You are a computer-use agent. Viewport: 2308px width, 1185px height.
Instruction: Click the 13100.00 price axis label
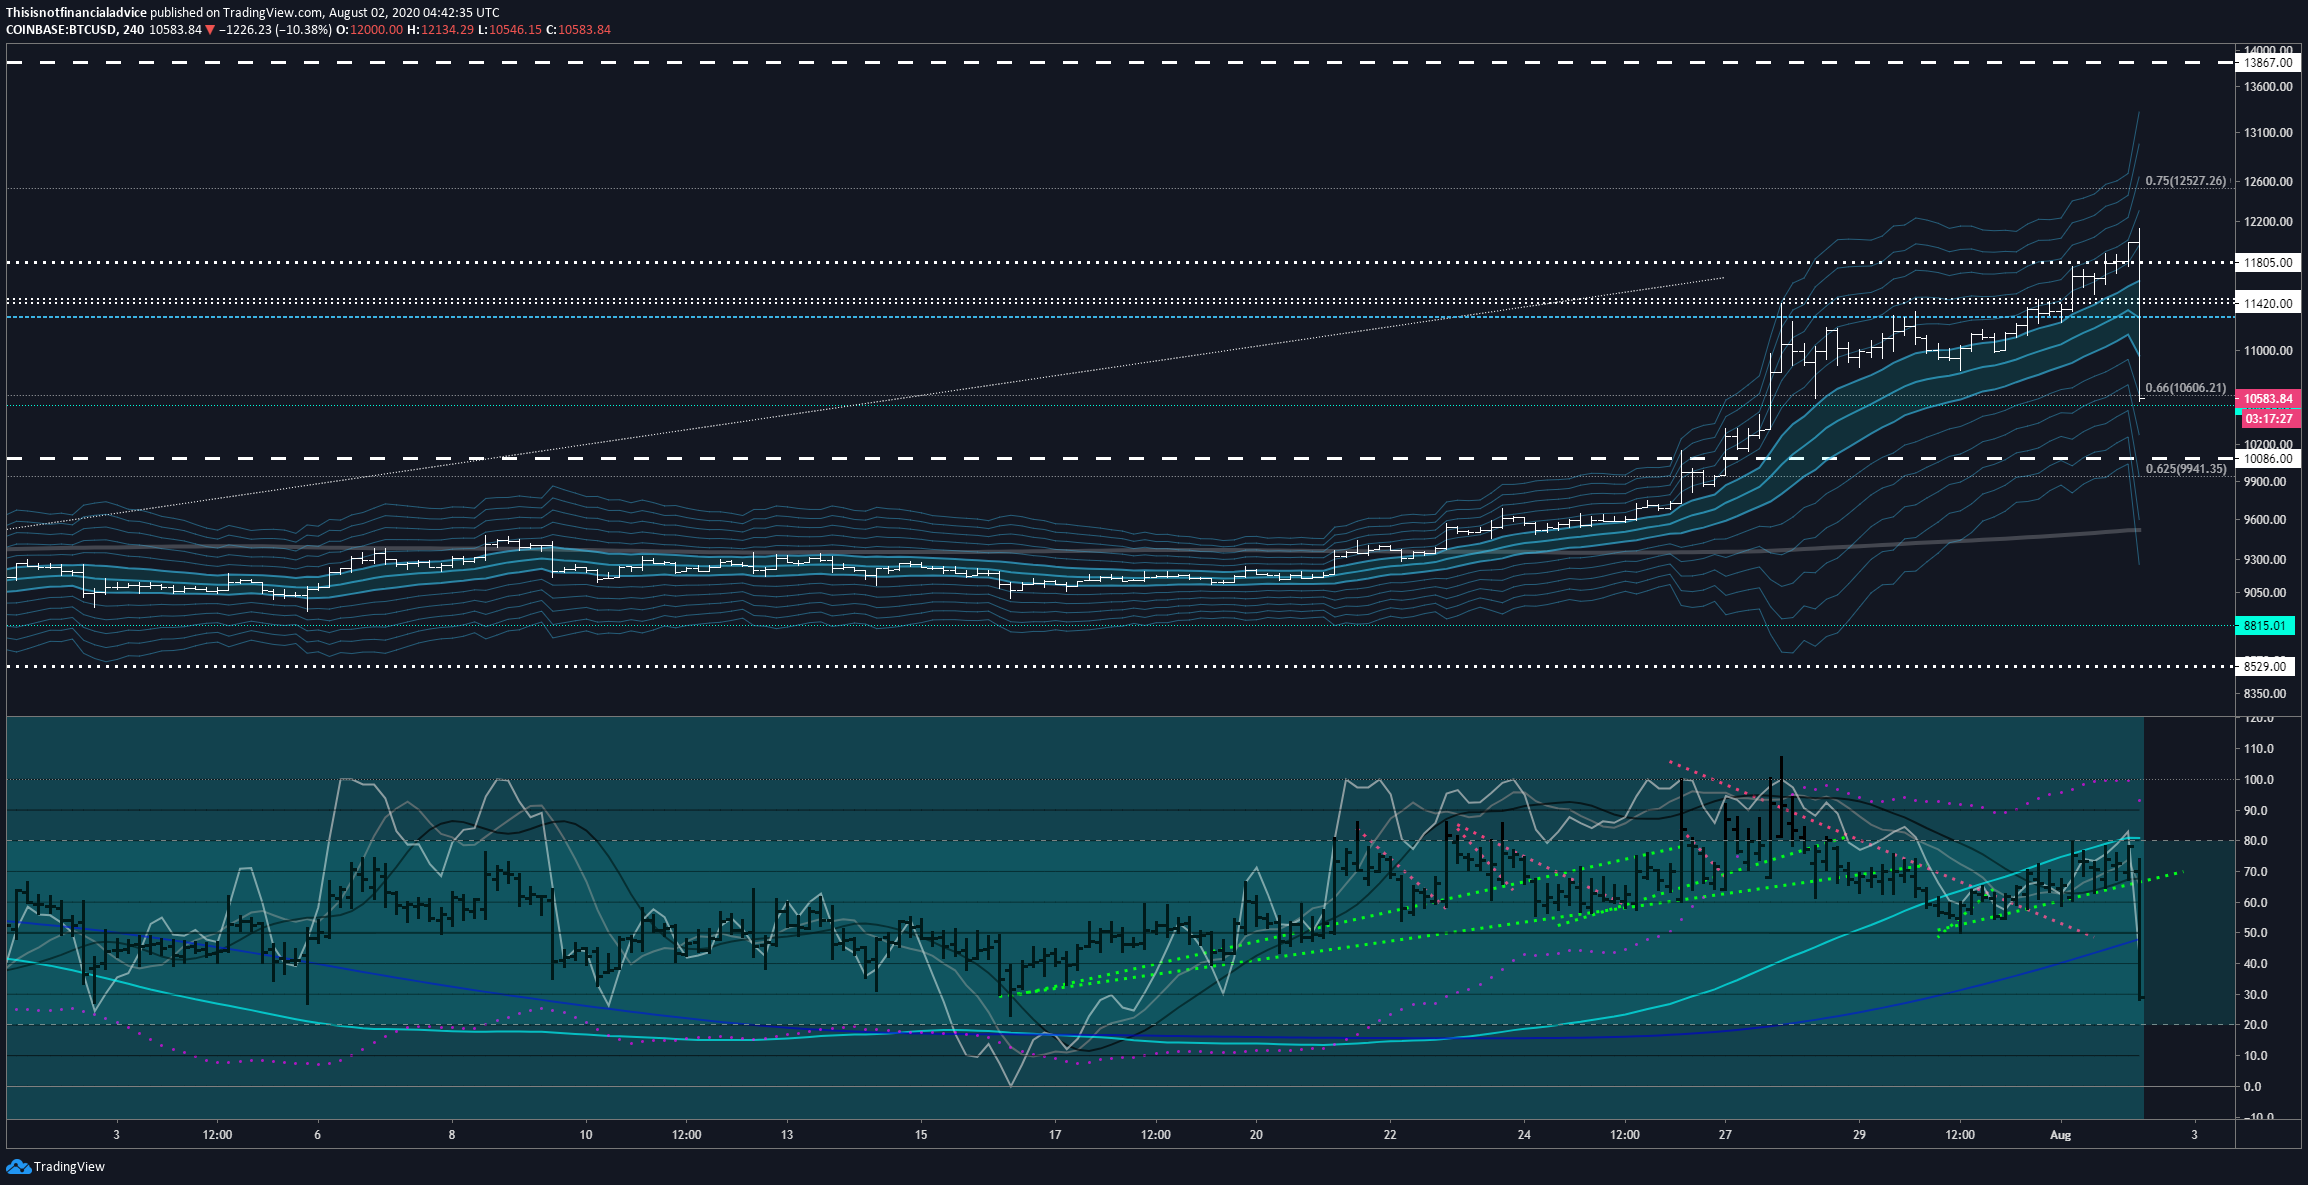tap(2268, 133)
